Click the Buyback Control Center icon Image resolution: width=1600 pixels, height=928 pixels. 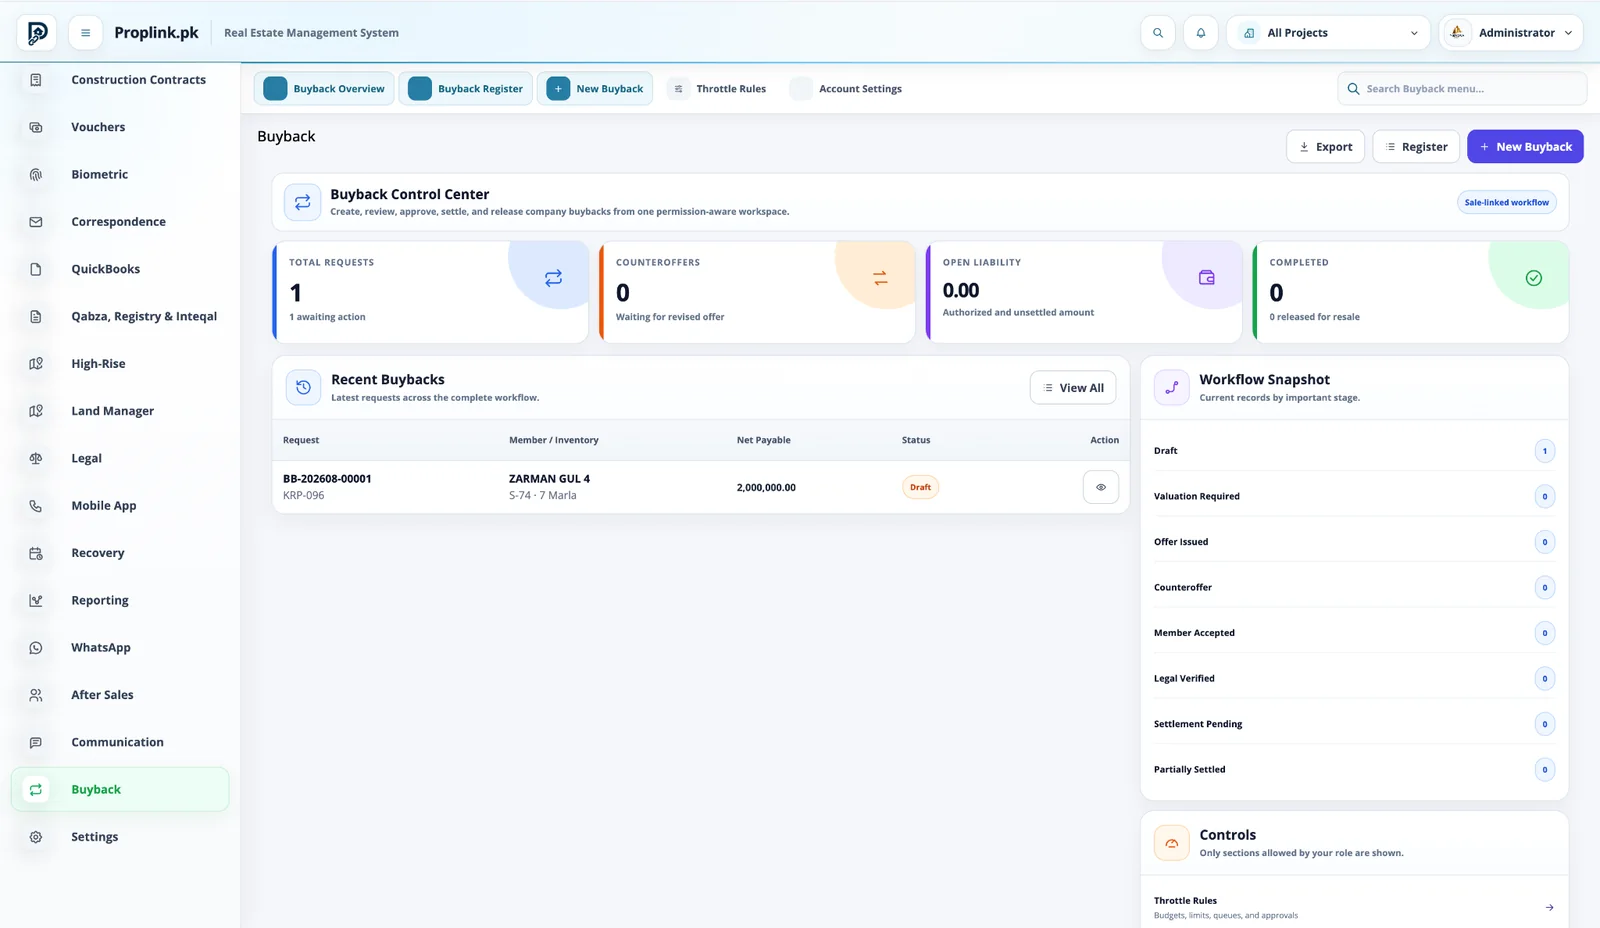coord(303,202)
